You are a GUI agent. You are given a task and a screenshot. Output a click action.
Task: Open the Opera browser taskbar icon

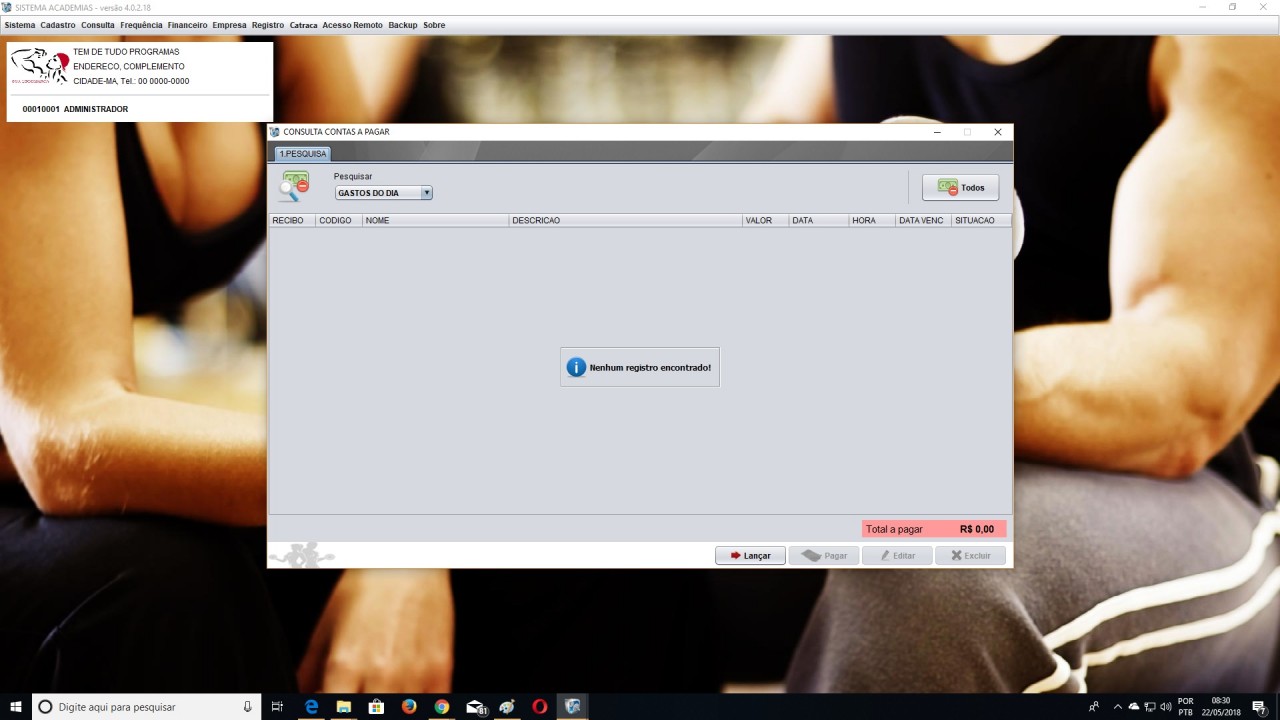pos(540,707)
